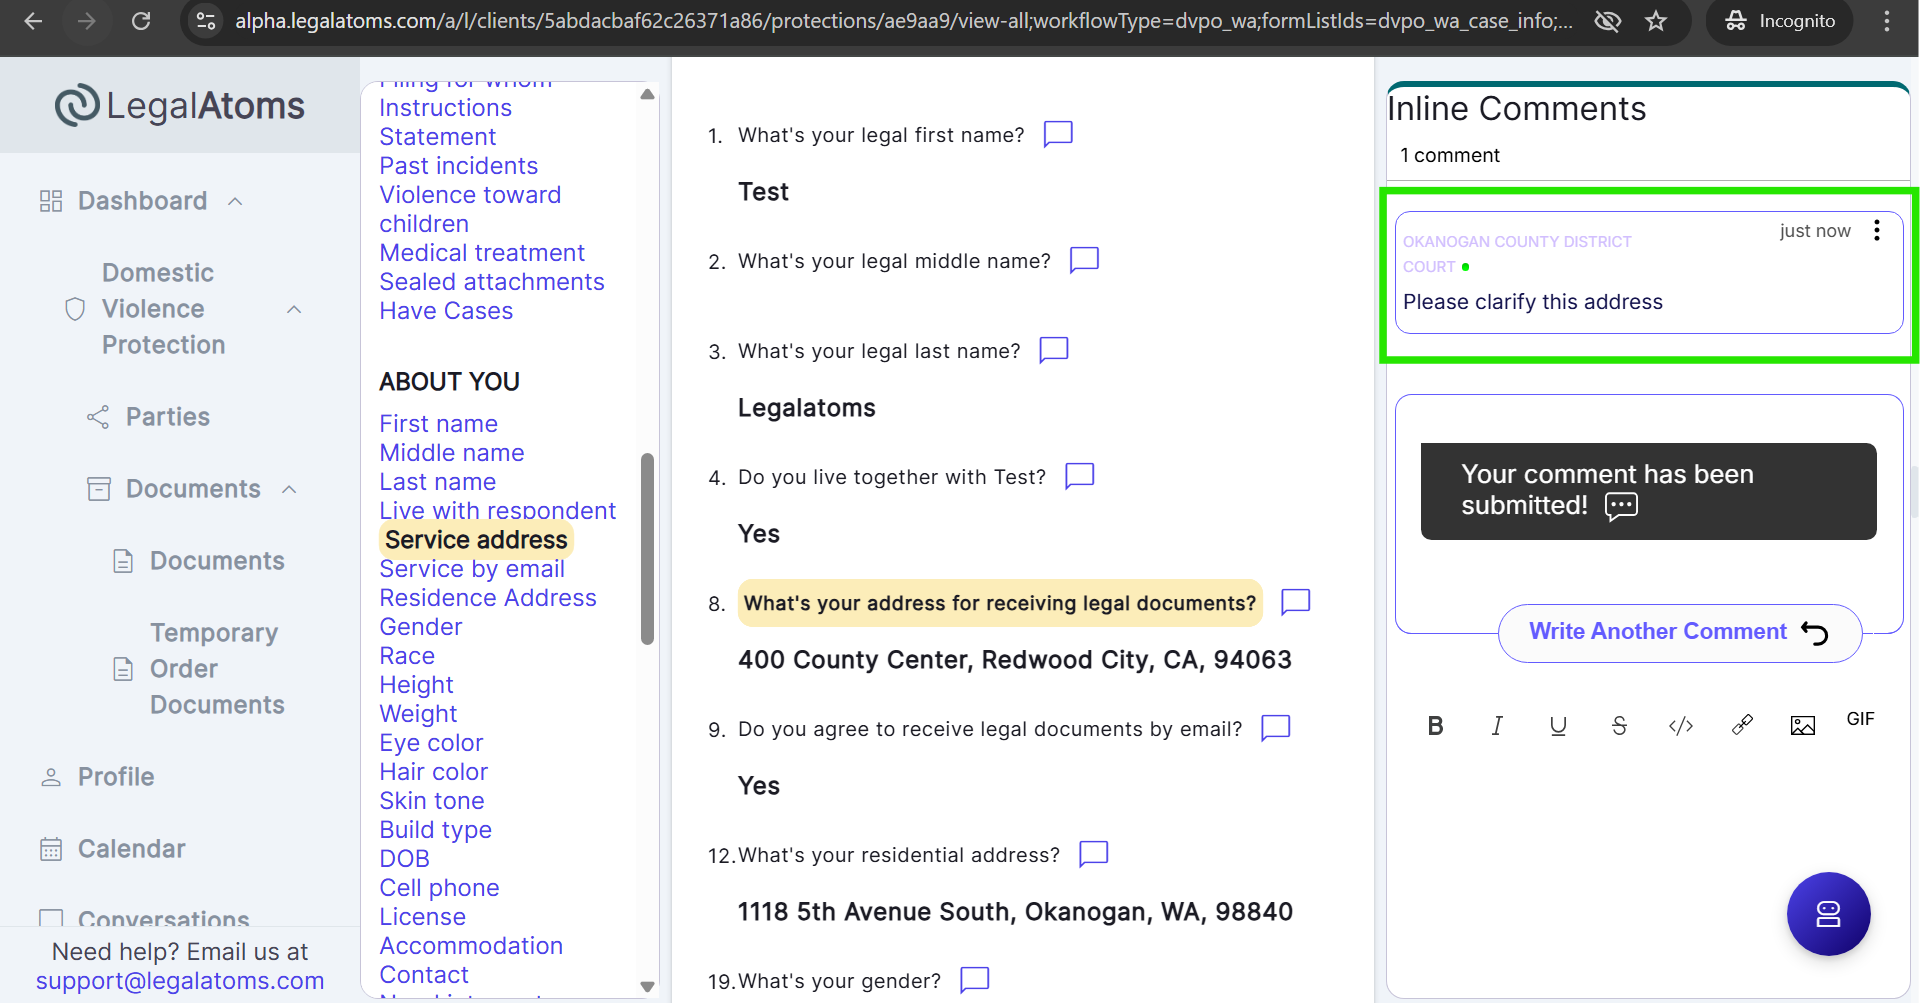Viewport: 1920px width, 1003px height.
Task: Apply underline formatting in comment editor
Action: 1558,726
